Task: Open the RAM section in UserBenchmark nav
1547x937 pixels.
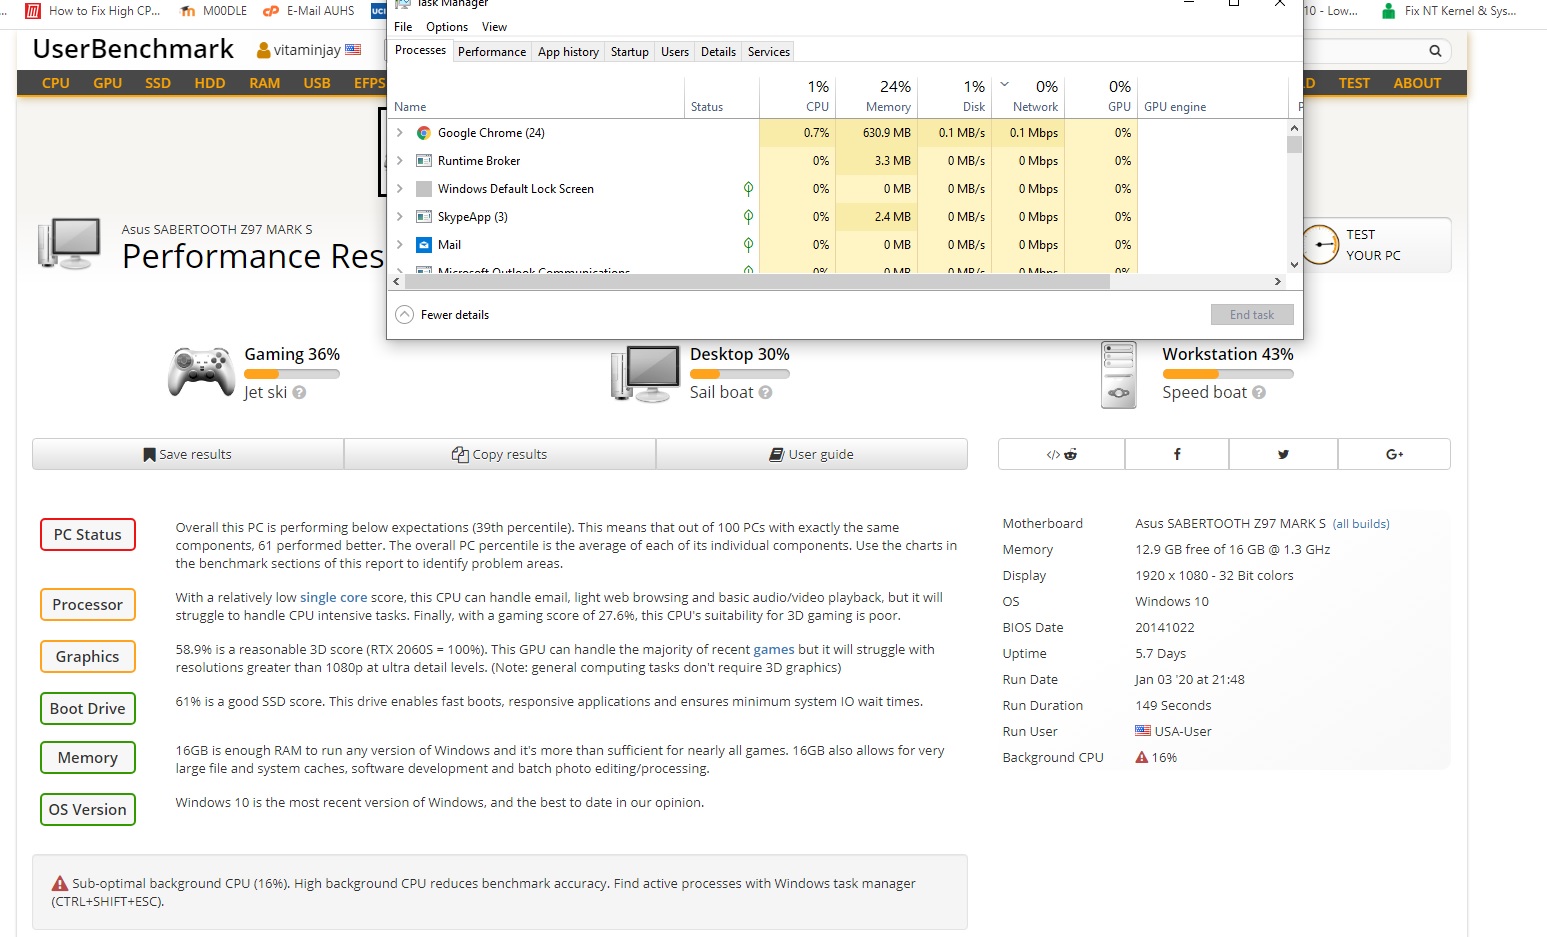Action: 265,83
